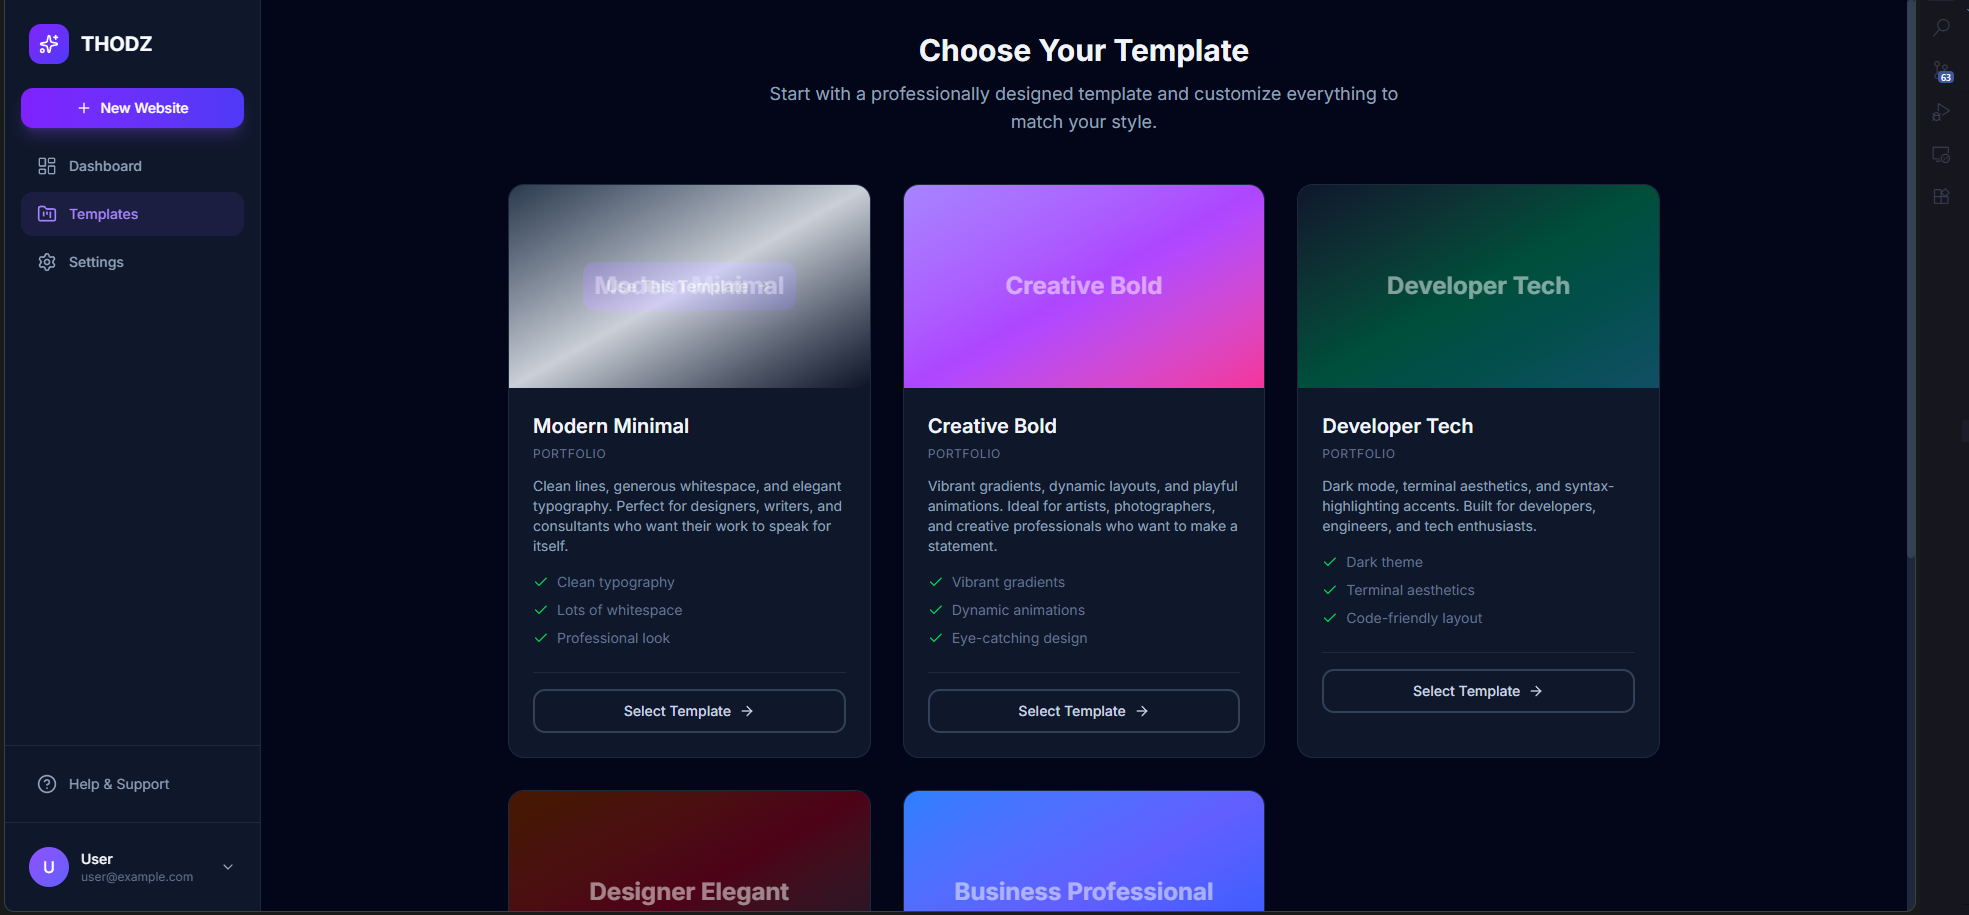
Task: Go to the Dashboard sidebar item
Action: click(x=132, y=166)
